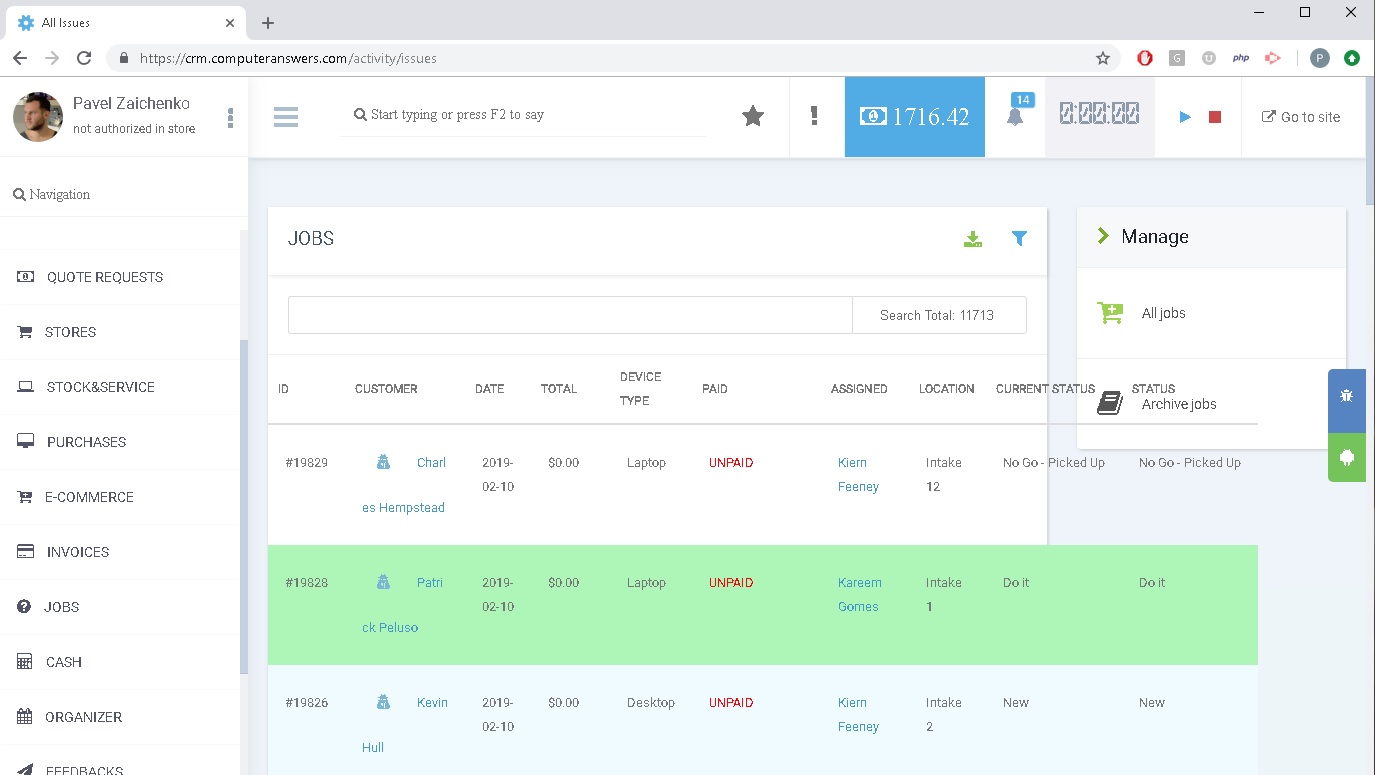Click the favorites star icon in top bar
1375x775 pixels.
pyautogui.click(x=753, y=117)
